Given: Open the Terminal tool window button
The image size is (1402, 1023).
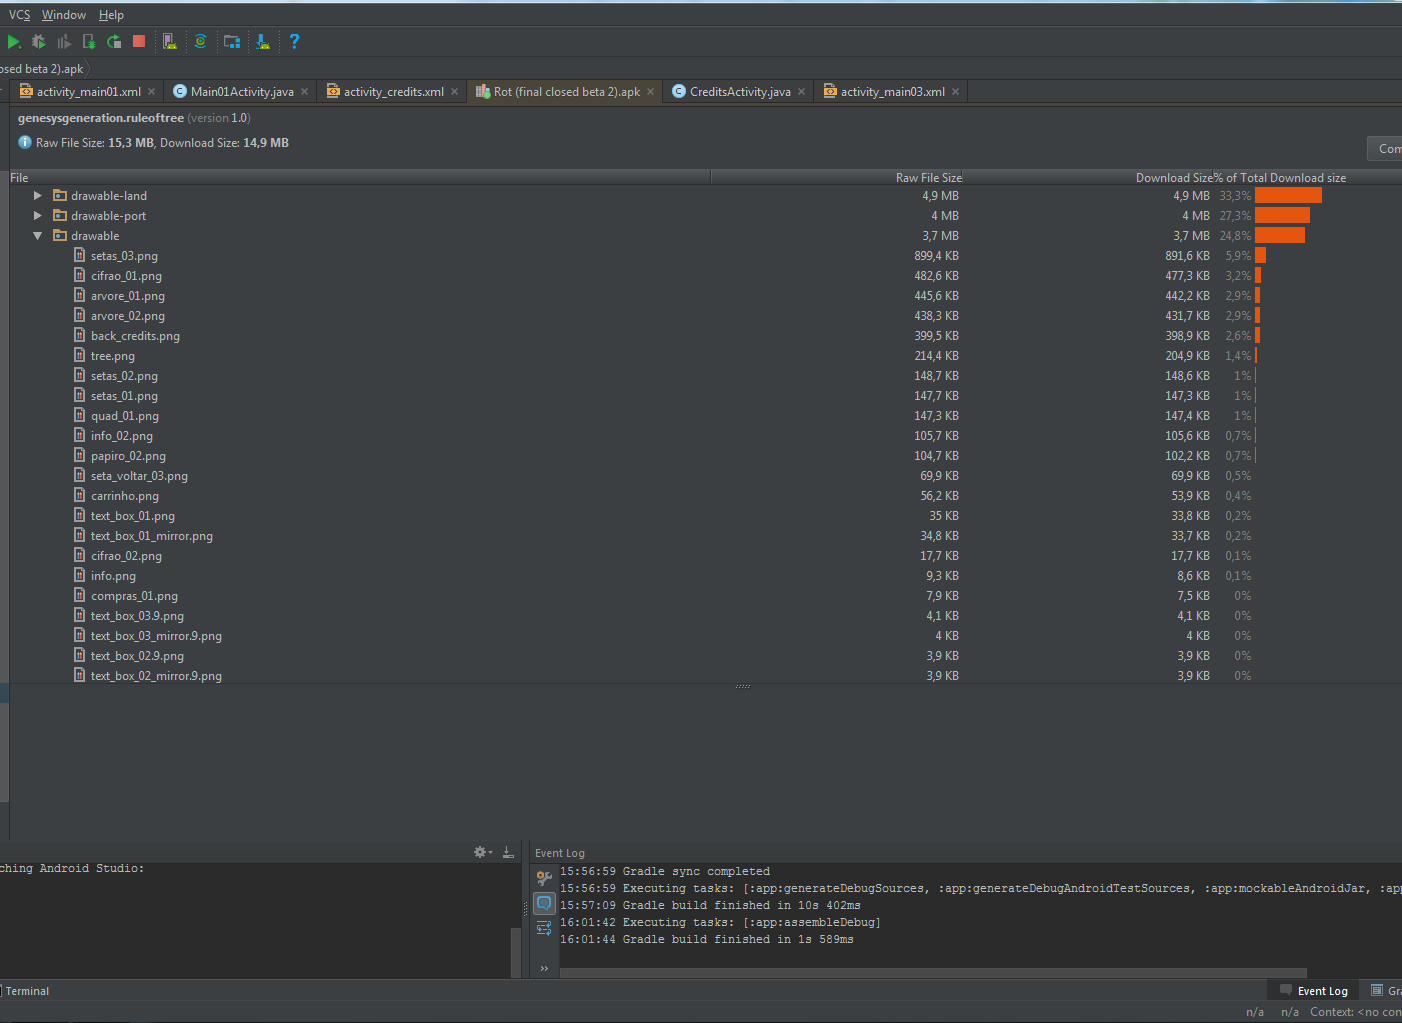Looking at the screenshot, I should point(27,991).
